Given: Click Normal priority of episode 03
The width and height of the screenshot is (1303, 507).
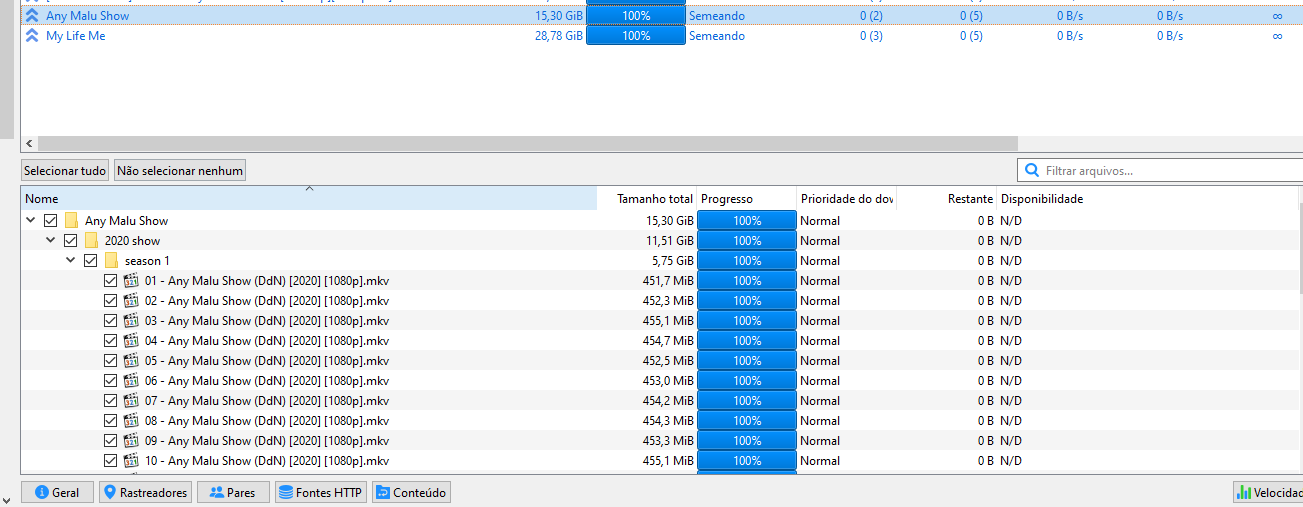Looking at the screenshot, I should (820, 321).
